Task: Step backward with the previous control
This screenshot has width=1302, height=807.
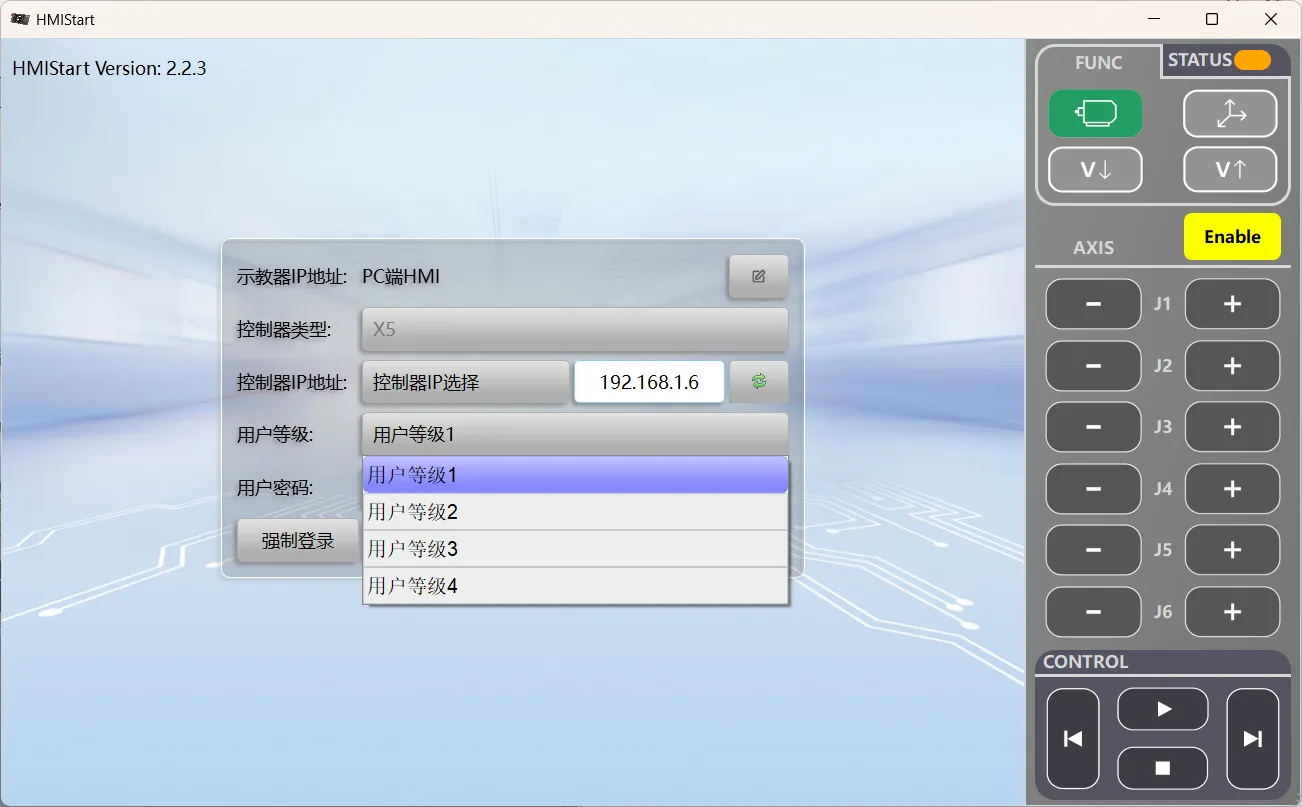Action: pos(1073,739)
